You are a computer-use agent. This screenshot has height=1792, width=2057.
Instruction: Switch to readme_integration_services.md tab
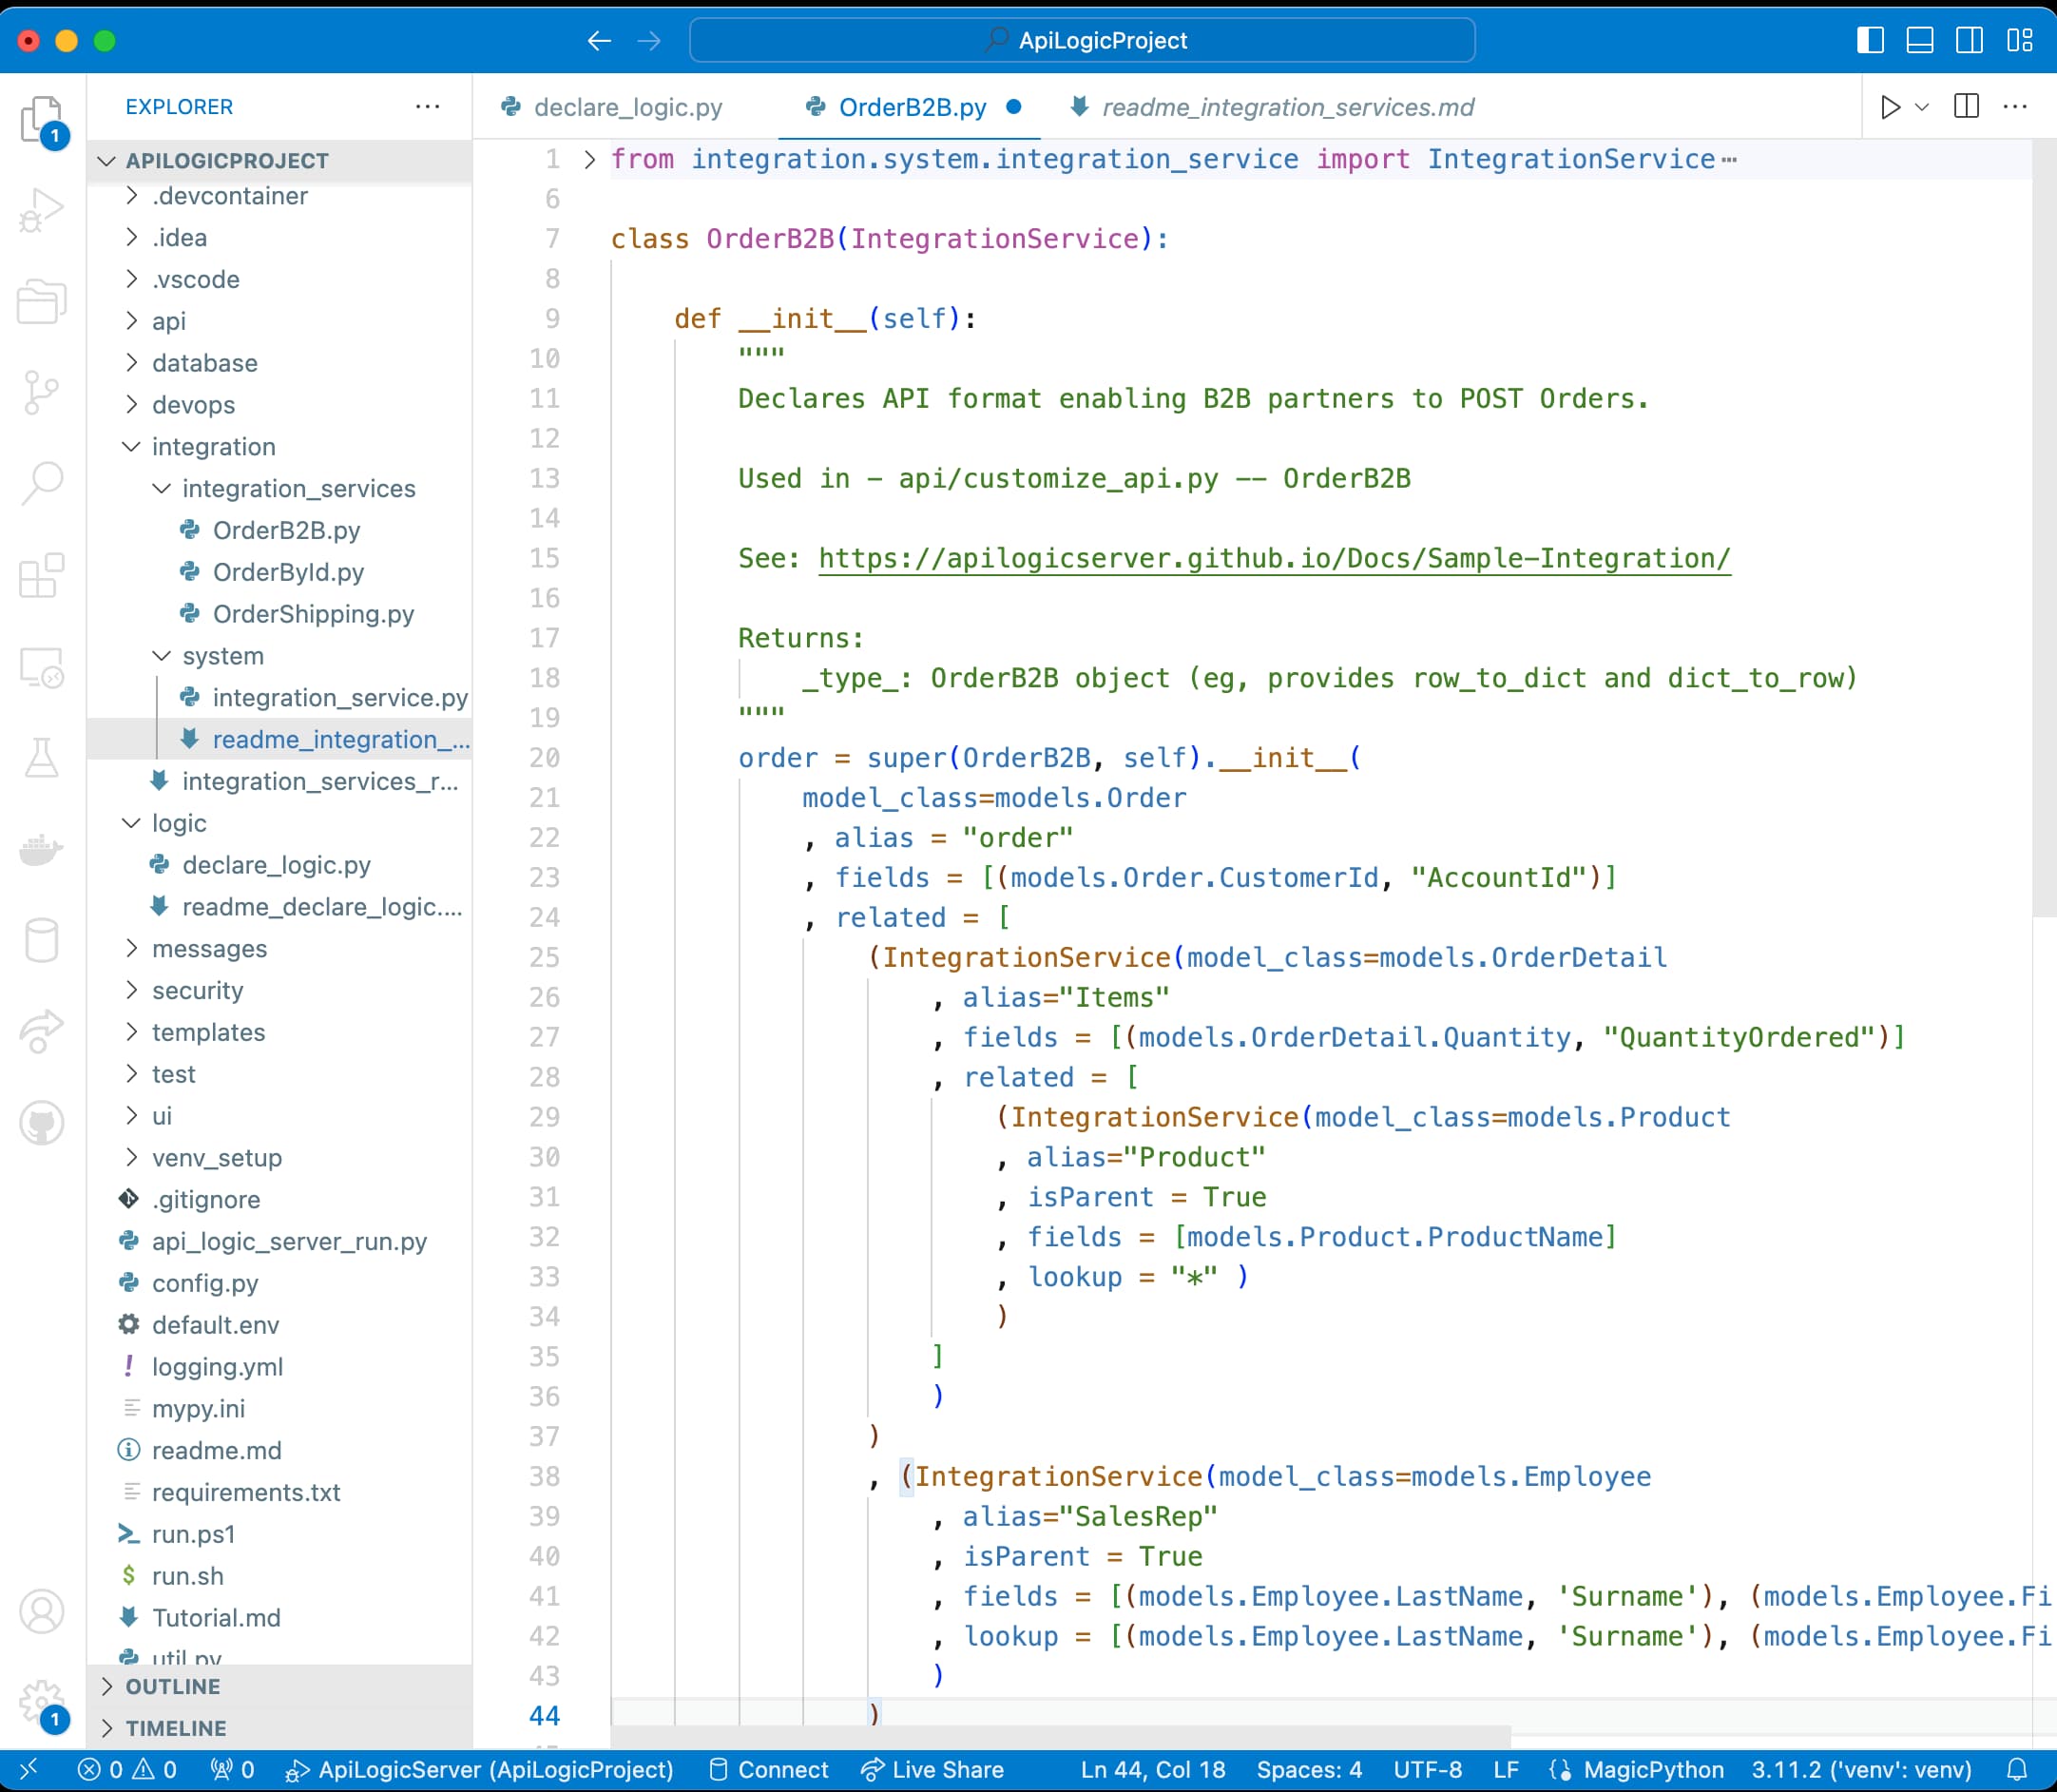point(1287,107)
